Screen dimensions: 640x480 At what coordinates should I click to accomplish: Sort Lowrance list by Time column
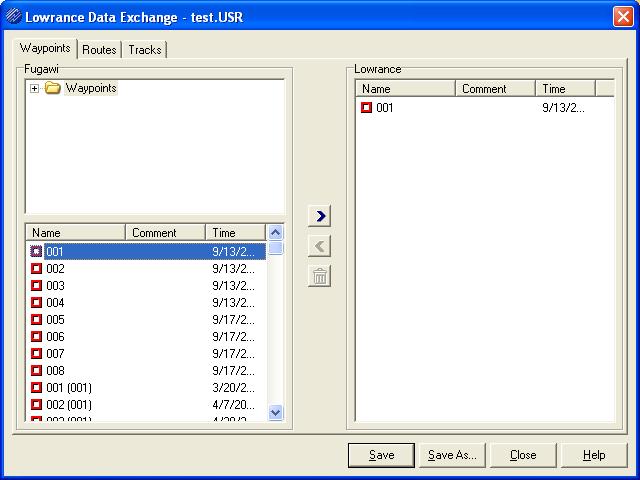tap(565, 89)
